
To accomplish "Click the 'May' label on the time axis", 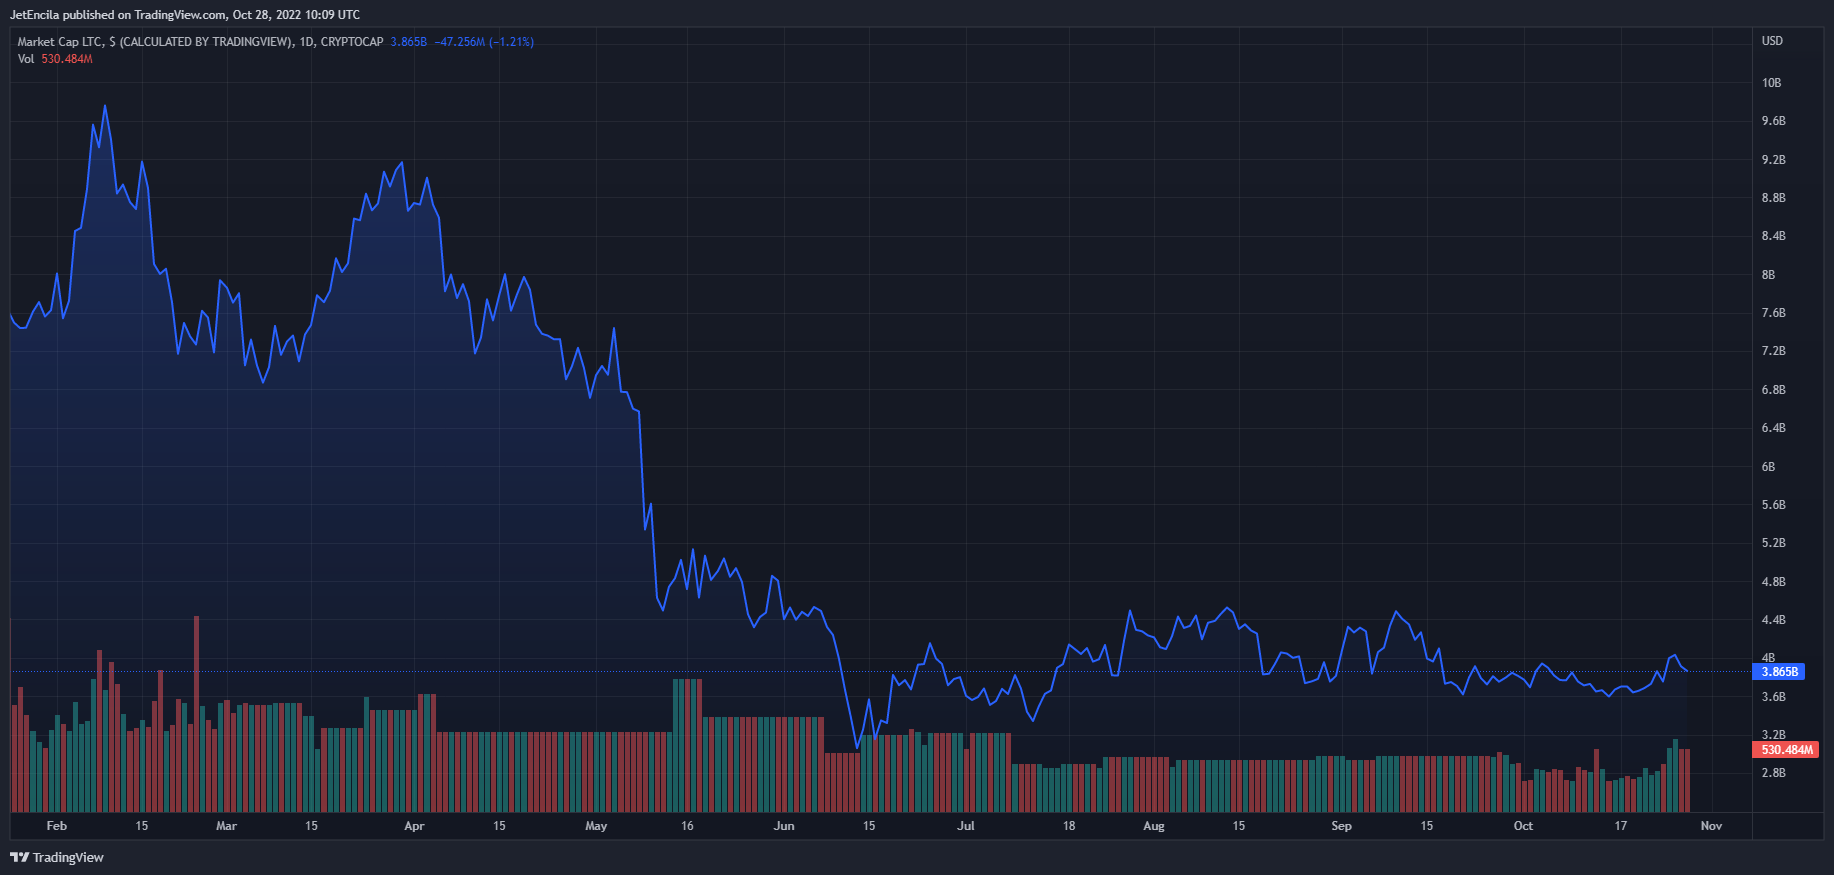I will (x=596, y=826).
